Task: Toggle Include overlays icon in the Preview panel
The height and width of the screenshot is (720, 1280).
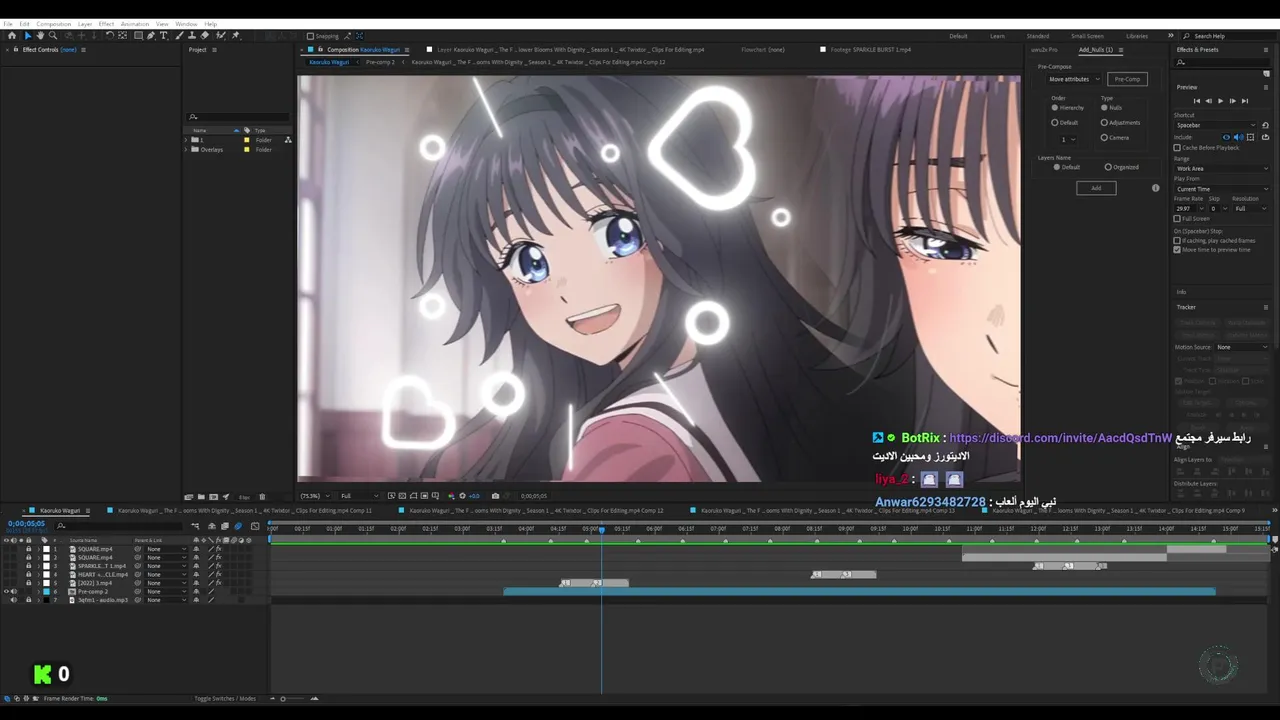Action: coord(1250,137)
